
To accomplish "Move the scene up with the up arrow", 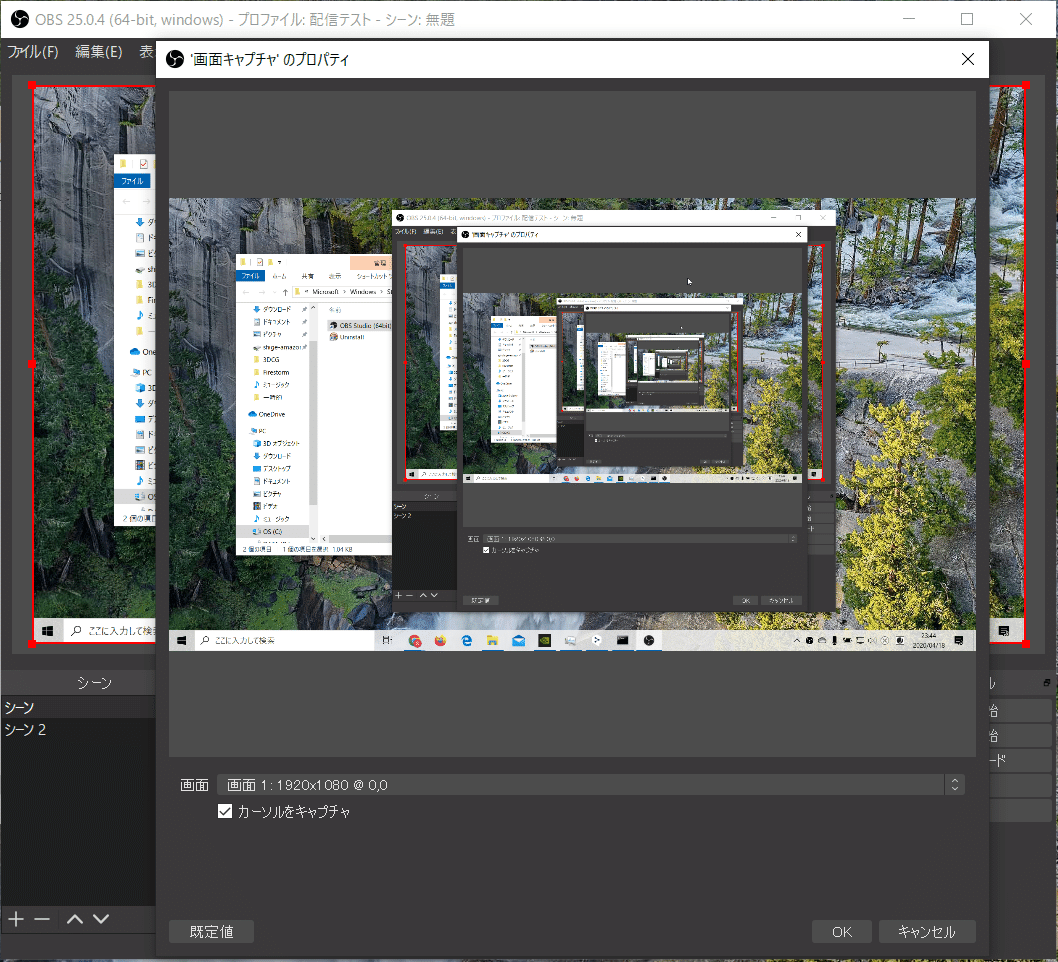I will 75,919.
